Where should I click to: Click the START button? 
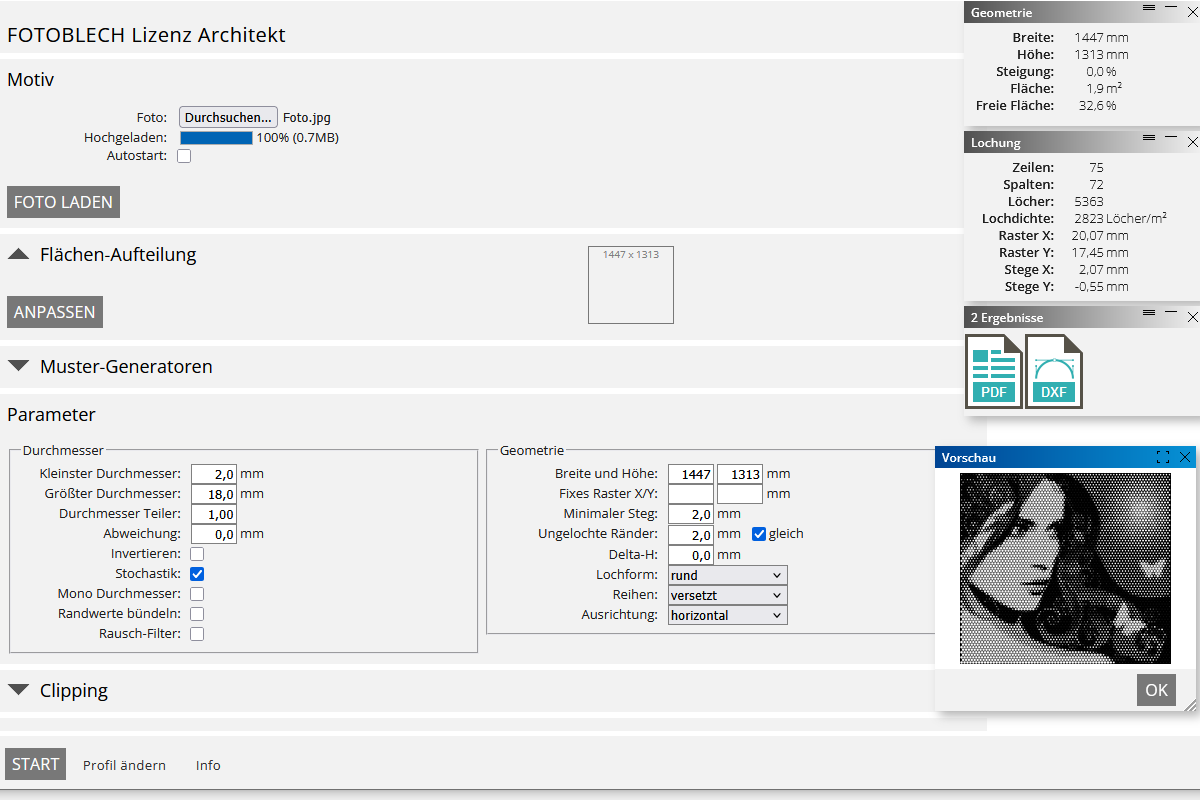35,764
